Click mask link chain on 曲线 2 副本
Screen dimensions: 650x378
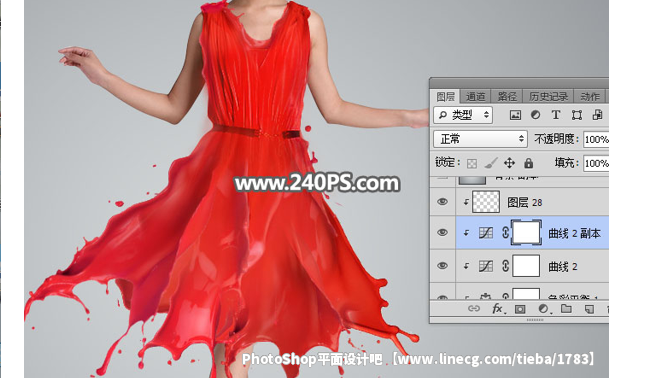coord(505,233)
